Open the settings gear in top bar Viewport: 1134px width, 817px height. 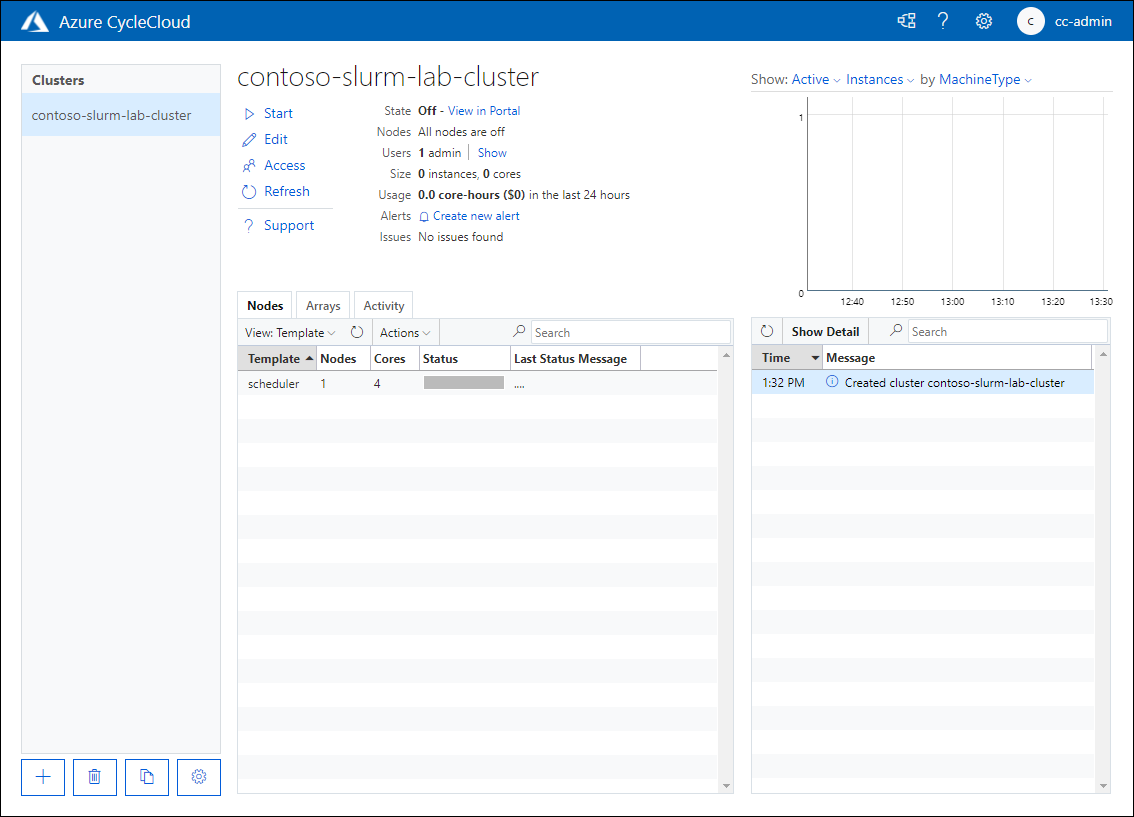[983, 20]
